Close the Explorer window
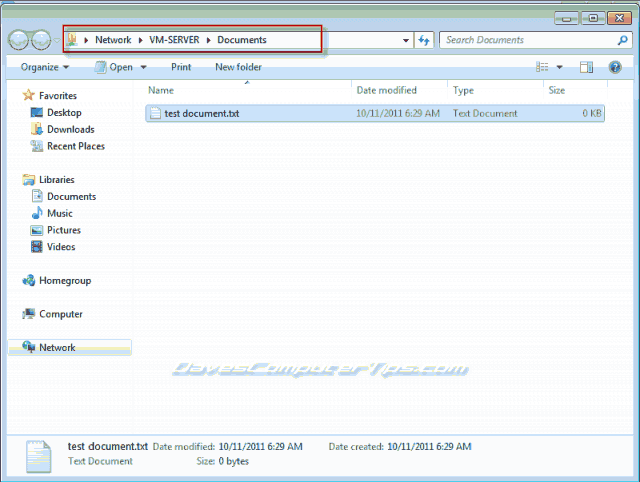The image size is (640, 482). coord(620,18)
